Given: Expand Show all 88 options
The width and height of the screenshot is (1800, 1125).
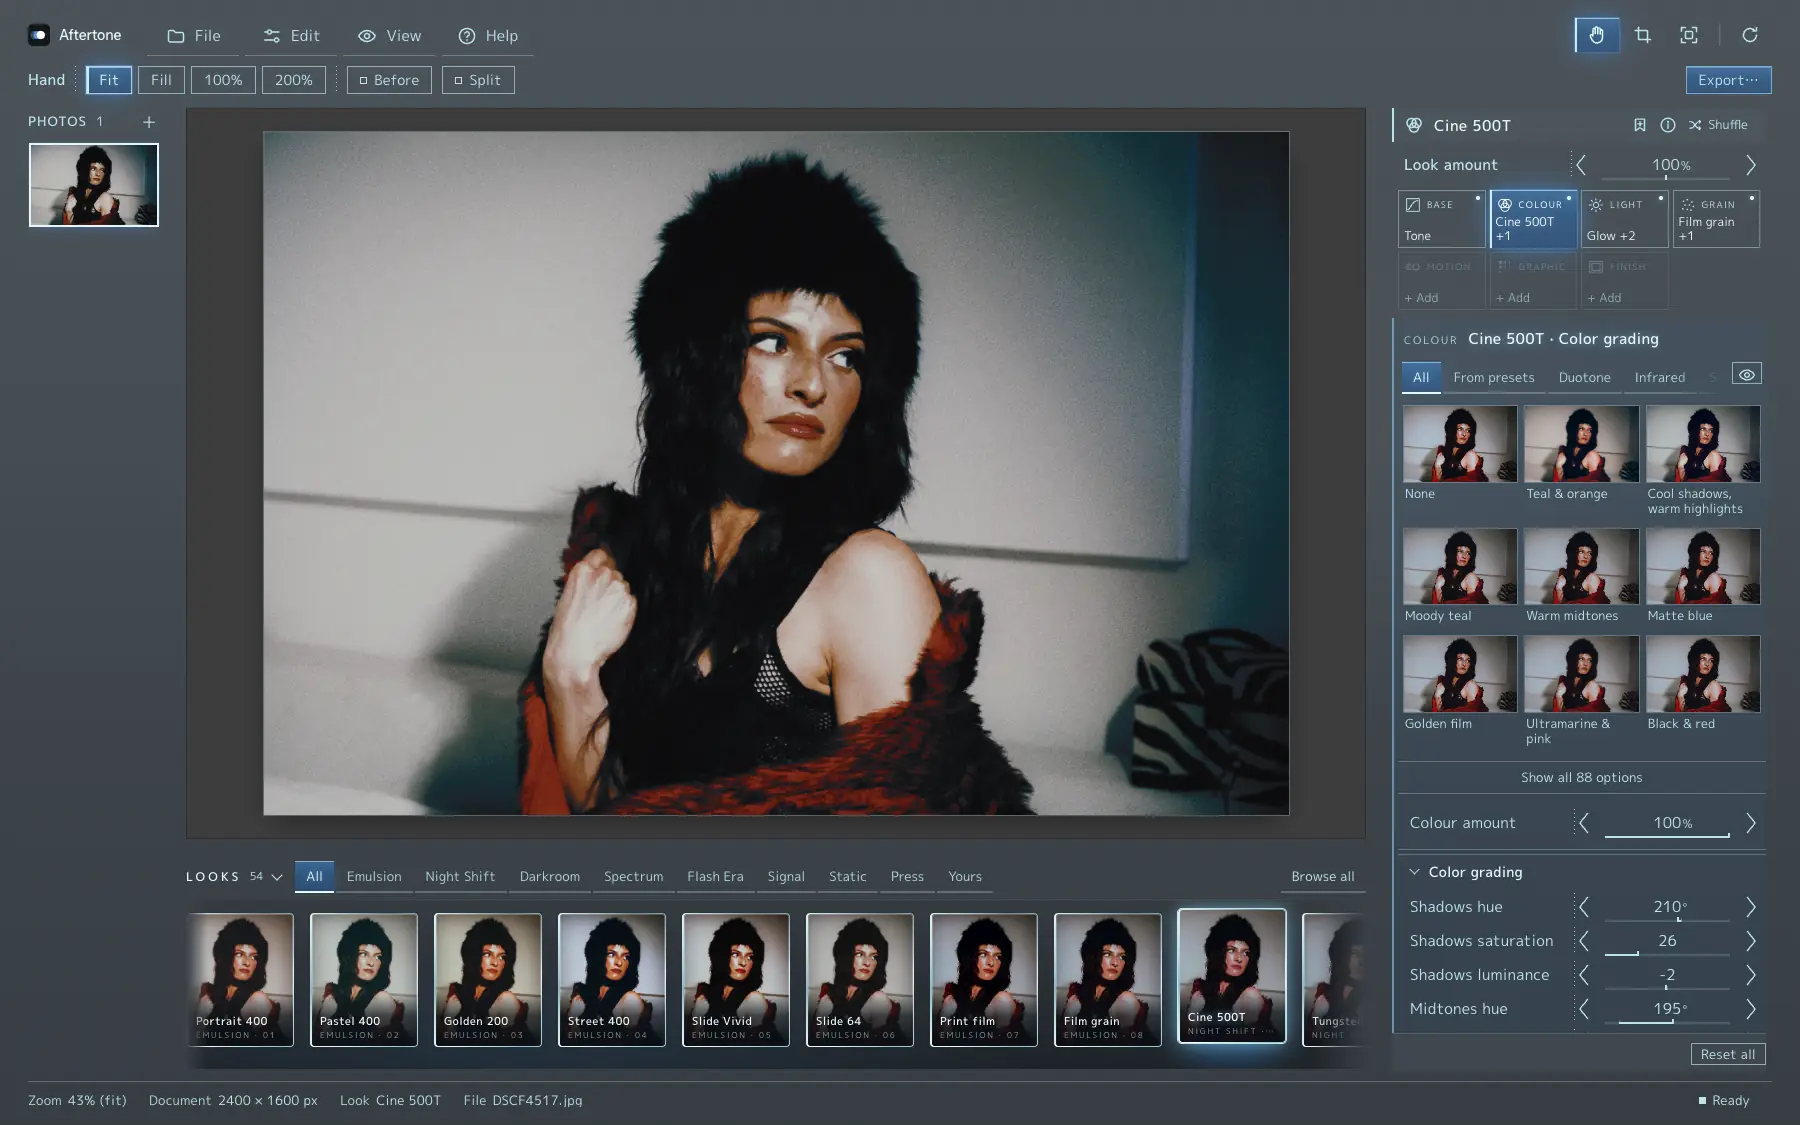Looking at the screenshot, I should coord(1581,777).
